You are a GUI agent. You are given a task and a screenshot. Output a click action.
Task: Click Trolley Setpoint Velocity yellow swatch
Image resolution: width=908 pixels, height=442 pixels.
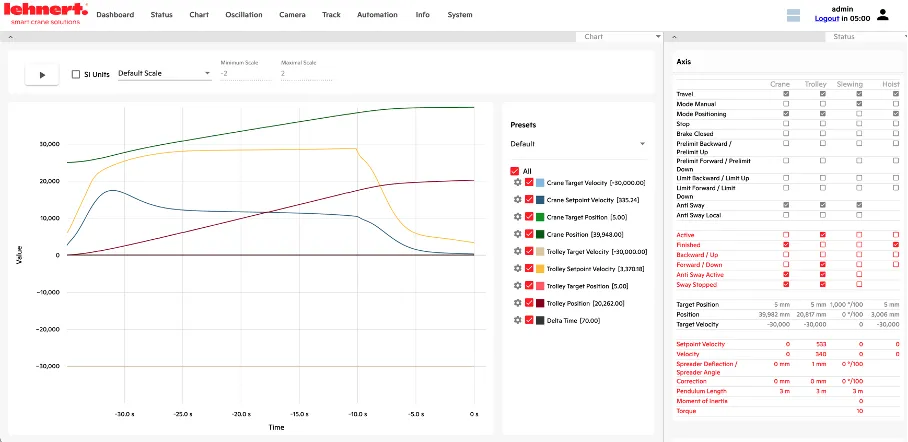click(540, 268)
